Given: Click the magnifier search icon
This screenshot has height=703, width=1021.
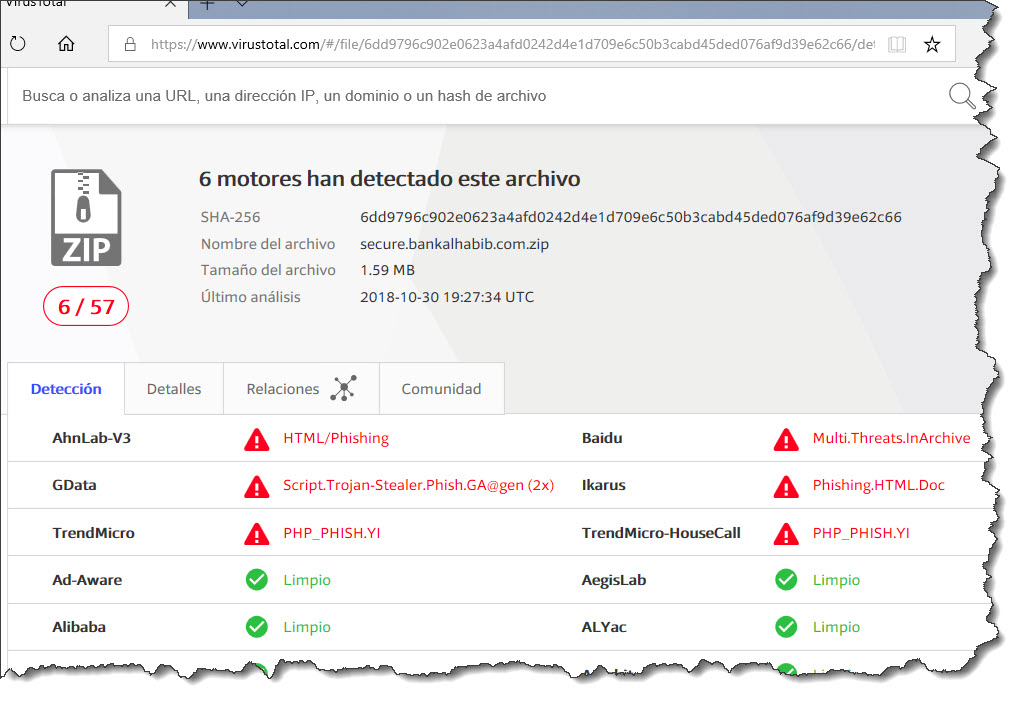Looking at the screenshot, I should click(x=962, y=96).
